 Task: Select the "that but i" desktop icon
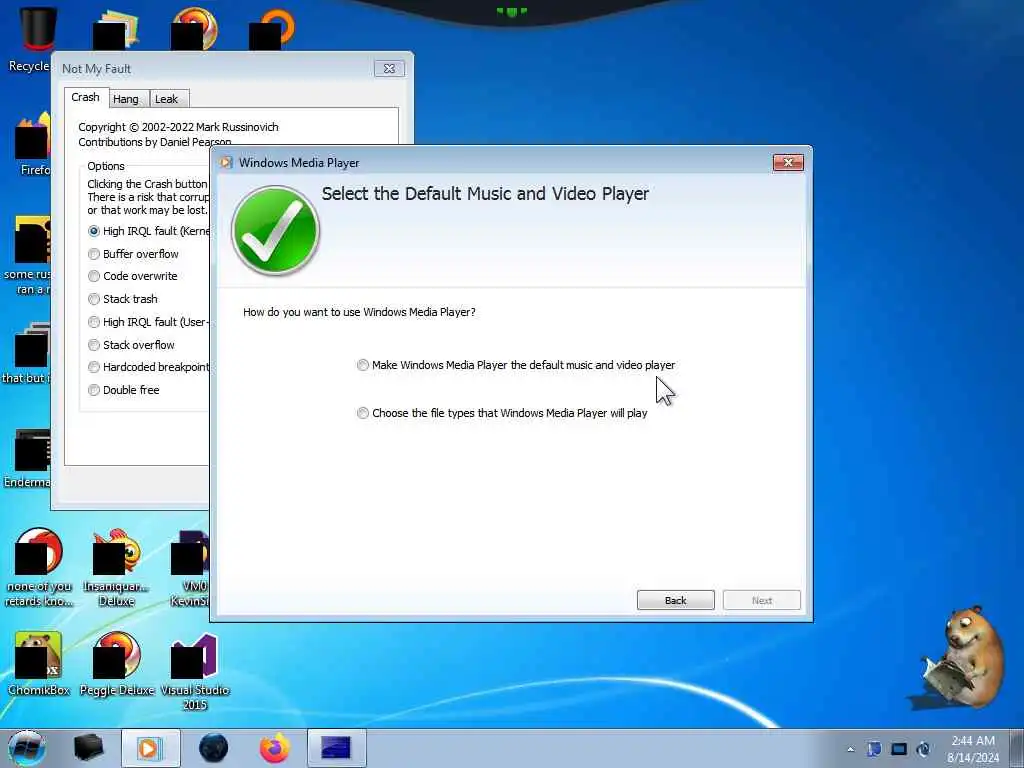(x=27, y=353)
